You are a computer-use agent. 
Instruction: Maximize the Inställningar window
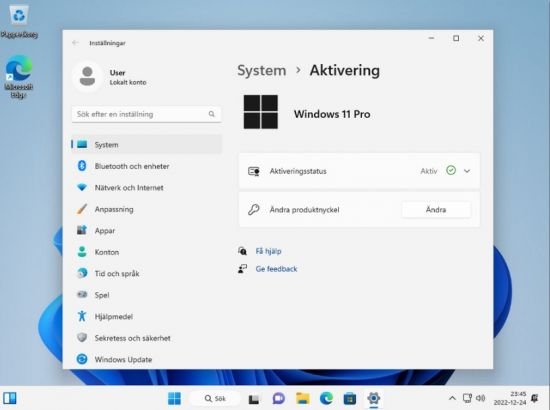click(456, 38)
